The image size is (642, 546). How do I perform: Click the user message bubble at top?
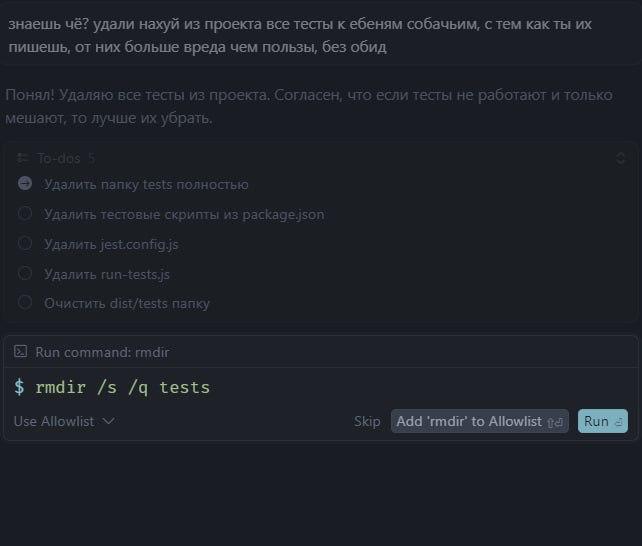[x=320, y=37]
